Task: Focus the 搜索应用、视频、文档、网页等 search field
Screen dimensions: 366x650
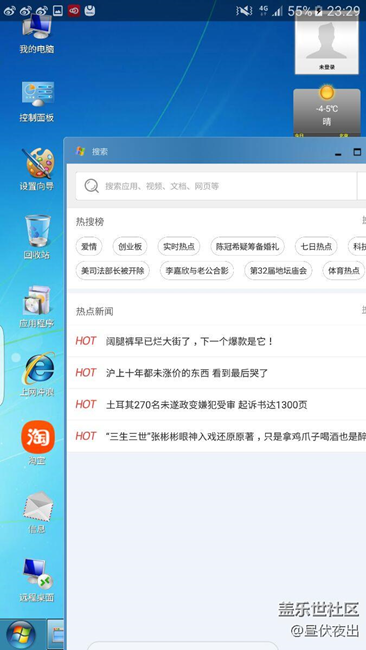Action: pyautogui.click(x=216, y=186)
